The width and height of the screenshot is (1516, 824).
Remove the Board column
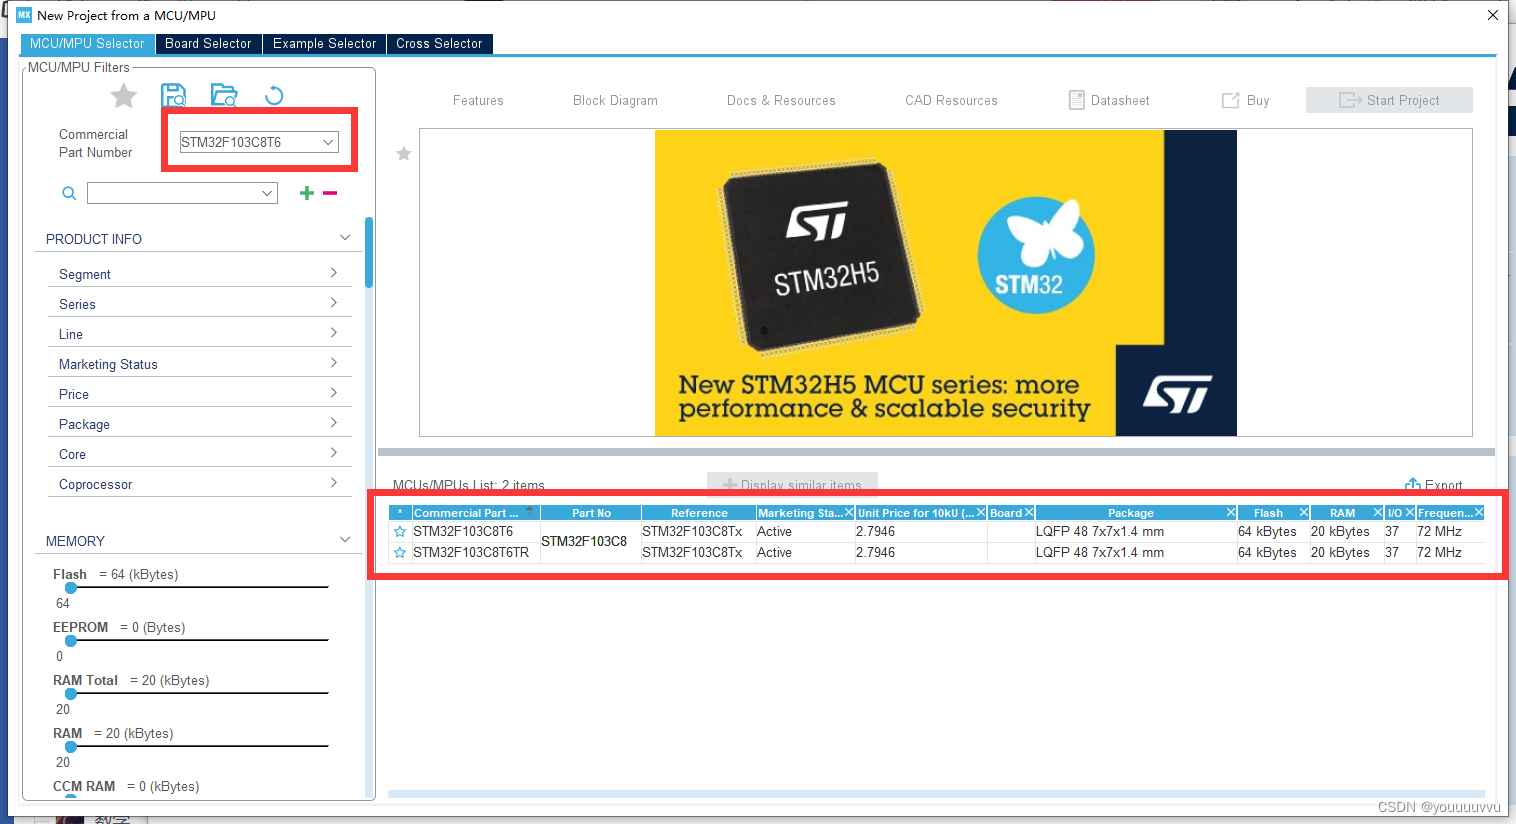[1029, 513]
